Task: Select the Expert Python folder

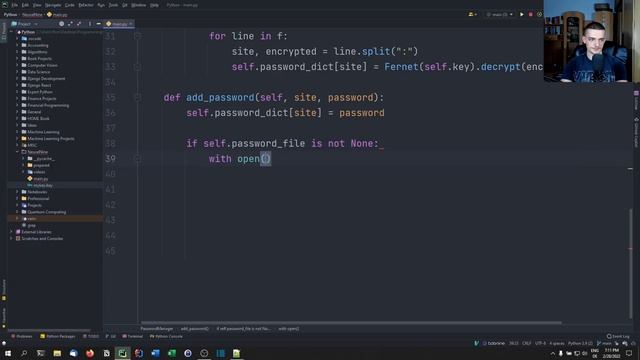Action: pos(40,92)
